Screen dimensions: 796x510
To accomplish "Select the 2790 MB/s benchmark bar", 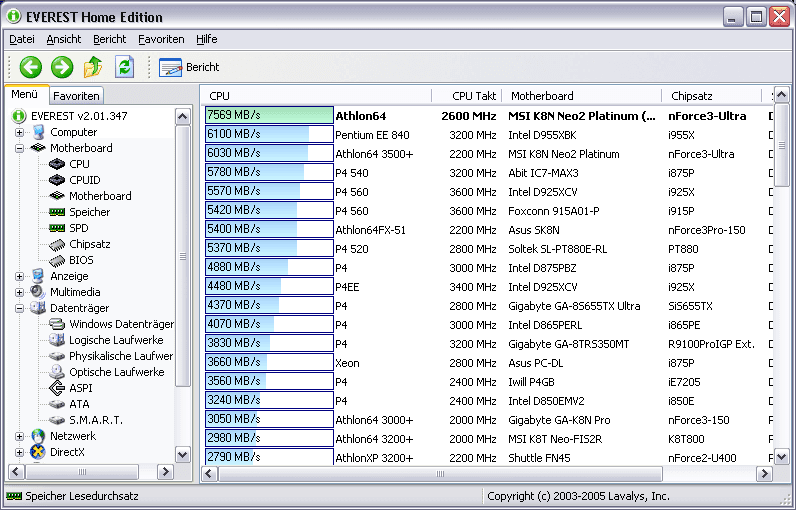I will [x=269, y=457].
